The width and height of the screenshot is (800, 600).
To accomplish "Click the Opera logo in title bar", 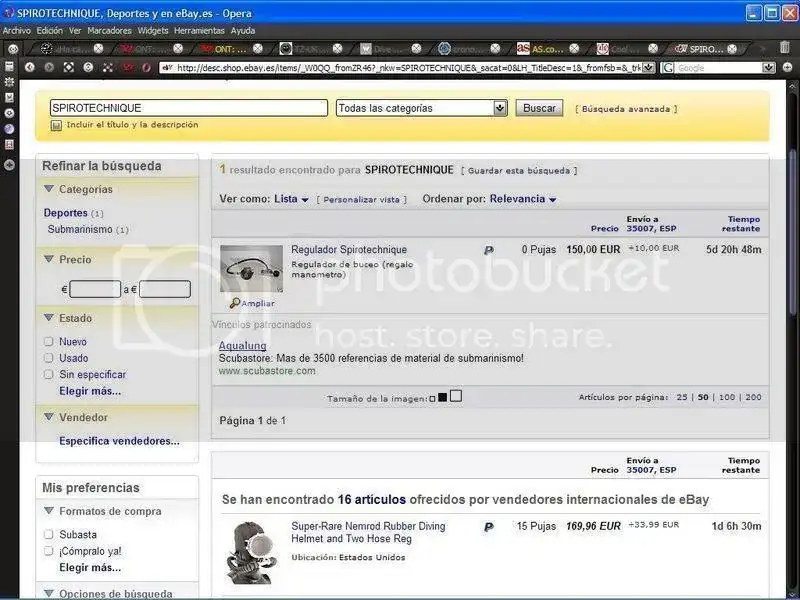I will click(x=8, y=13).
